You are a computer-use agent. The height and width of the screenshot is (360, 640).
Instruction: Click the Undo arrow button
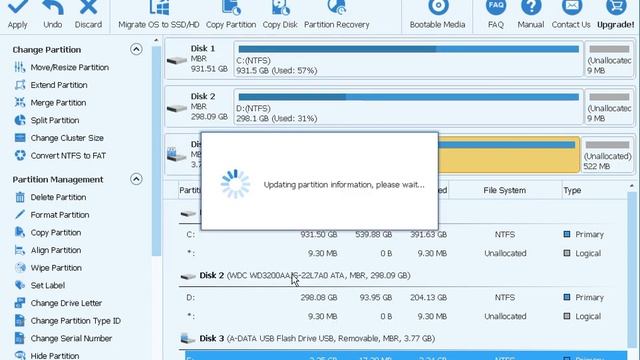pyautogui.click(x=53, y=15)
